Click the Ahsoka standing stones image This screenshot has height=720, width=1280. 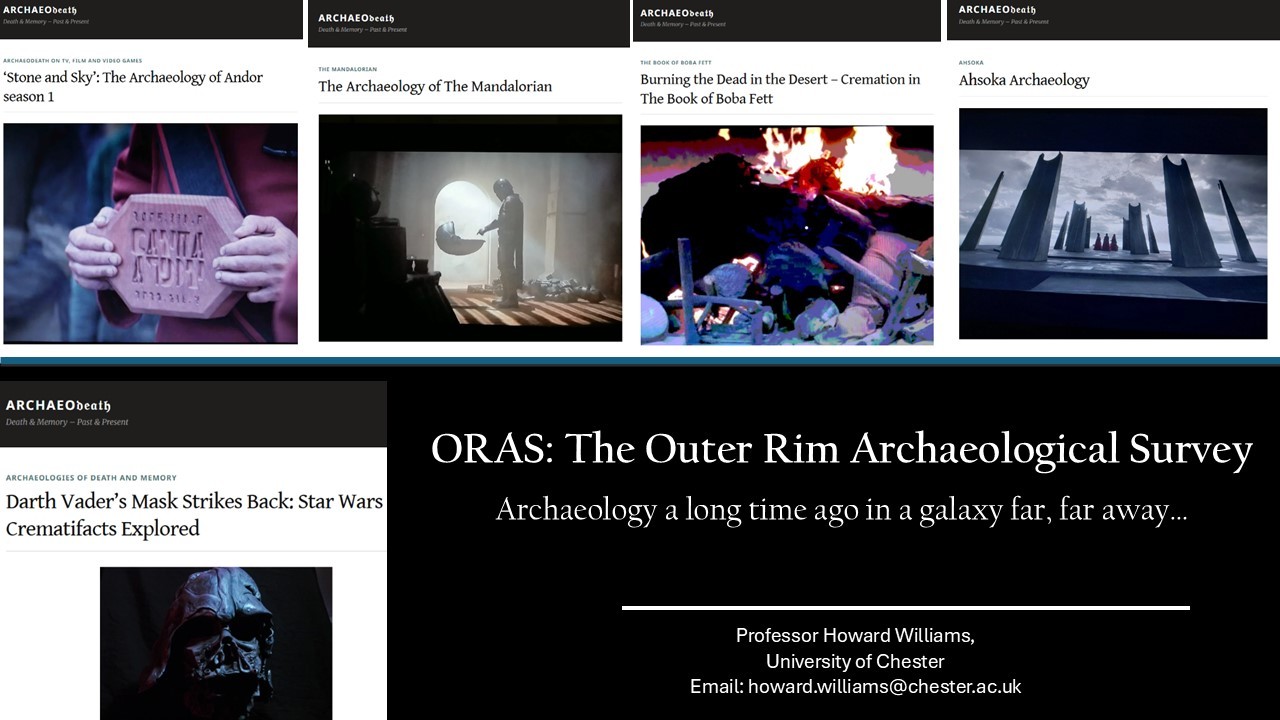(x=1113, y=223)
